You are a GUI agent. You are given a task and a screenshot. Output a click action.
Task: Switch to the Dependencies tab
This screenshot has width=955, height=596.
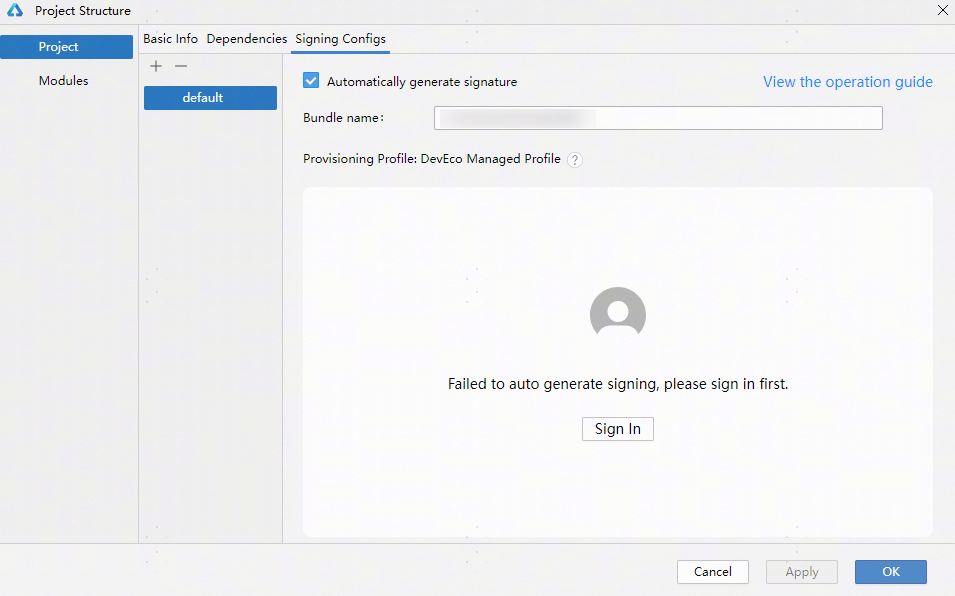[x=247, y=38]
